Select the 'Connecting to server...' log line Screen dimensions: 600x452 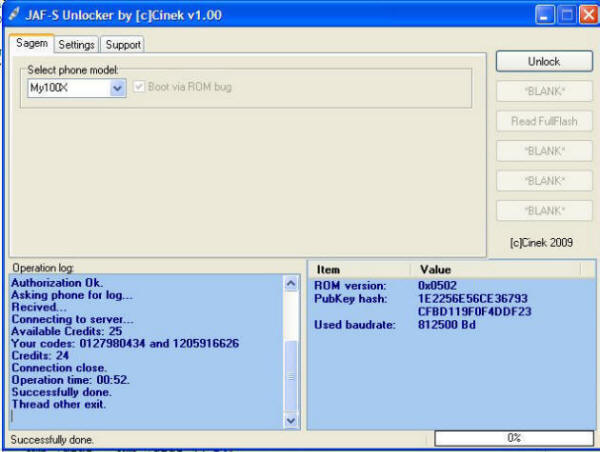point(72,319)
